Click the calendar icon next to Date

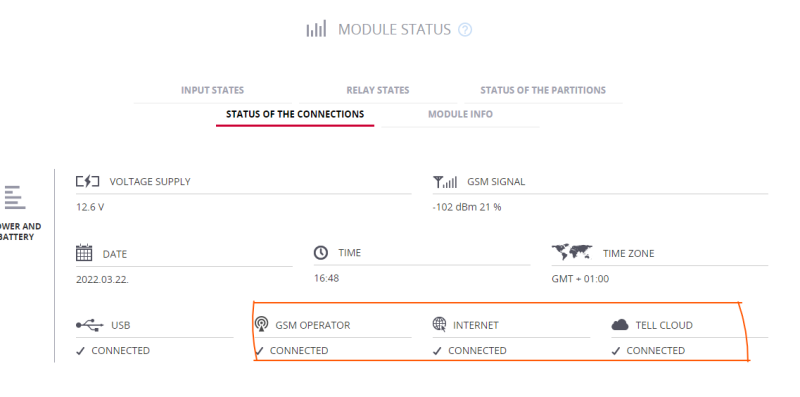84,253
